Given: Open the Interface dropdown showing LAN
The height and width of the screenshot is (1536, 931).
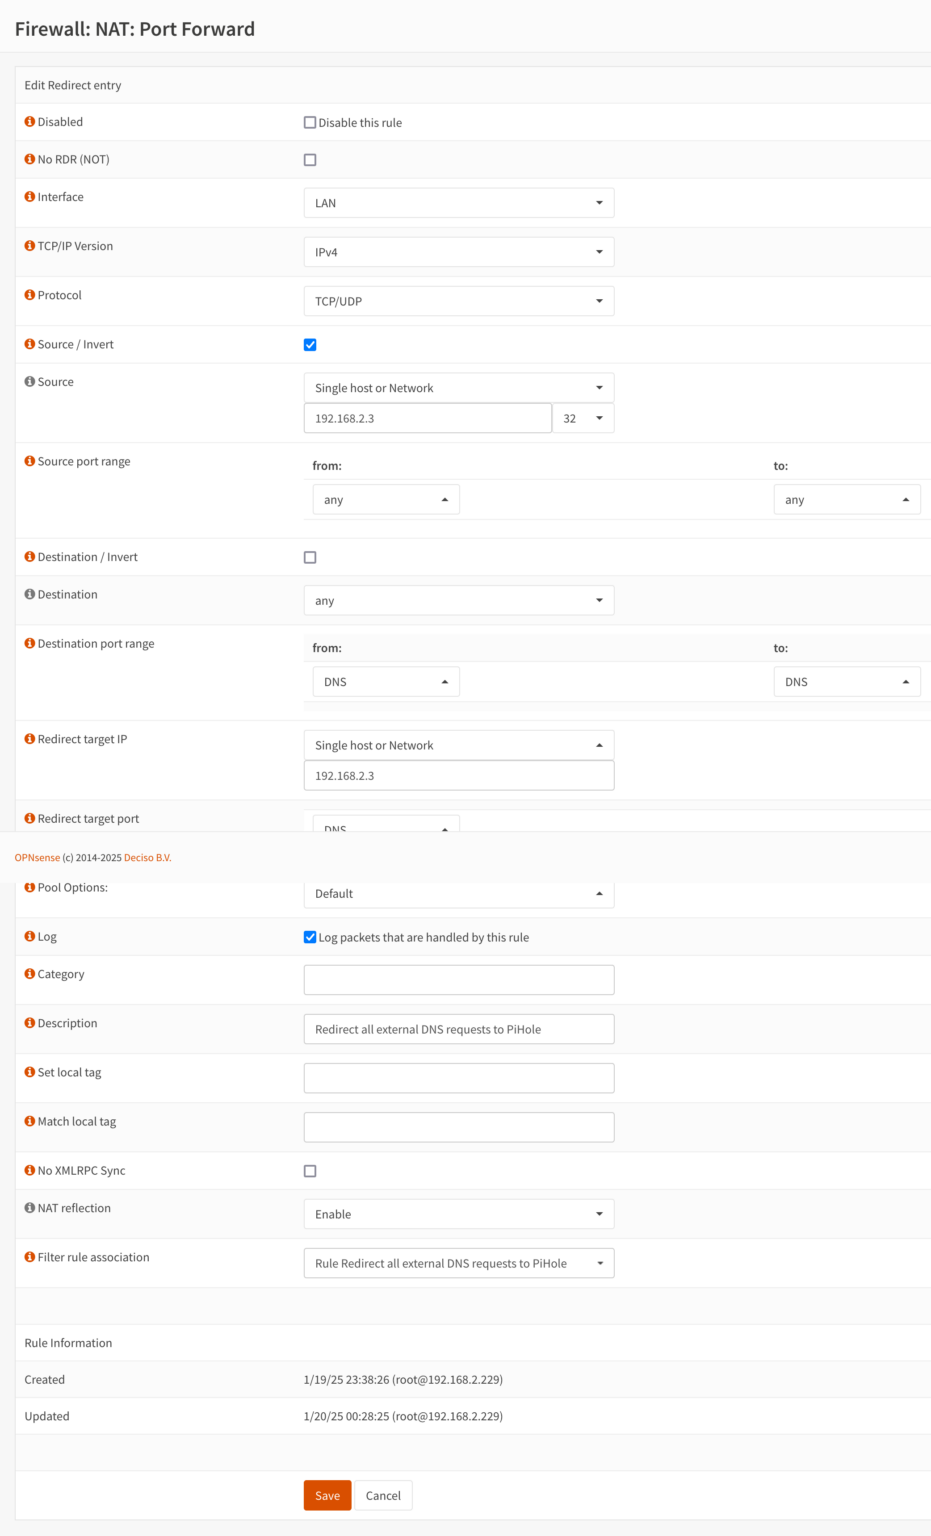Looking at the screenshot, I should click(458, 202).
